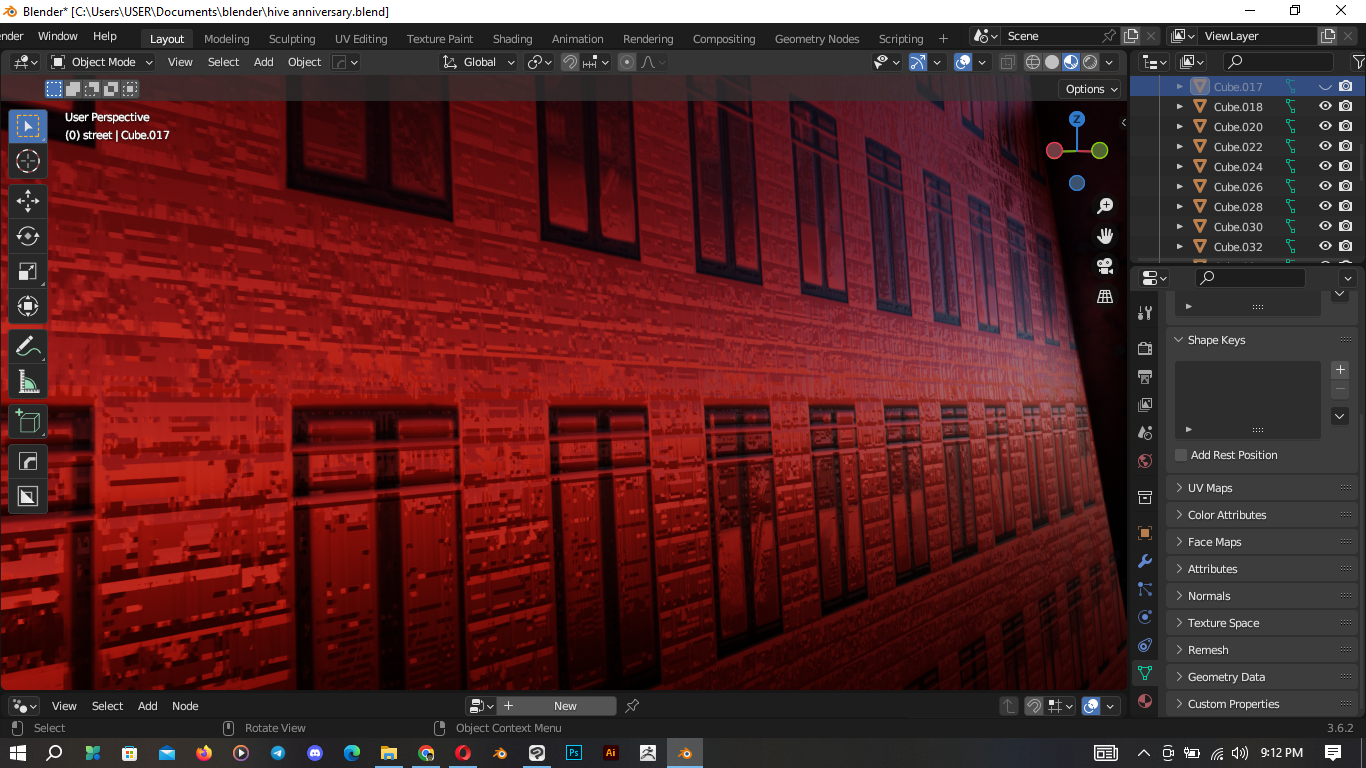
Task: Hide Cube.018 with its eye icon
Action: point(1325,107)
